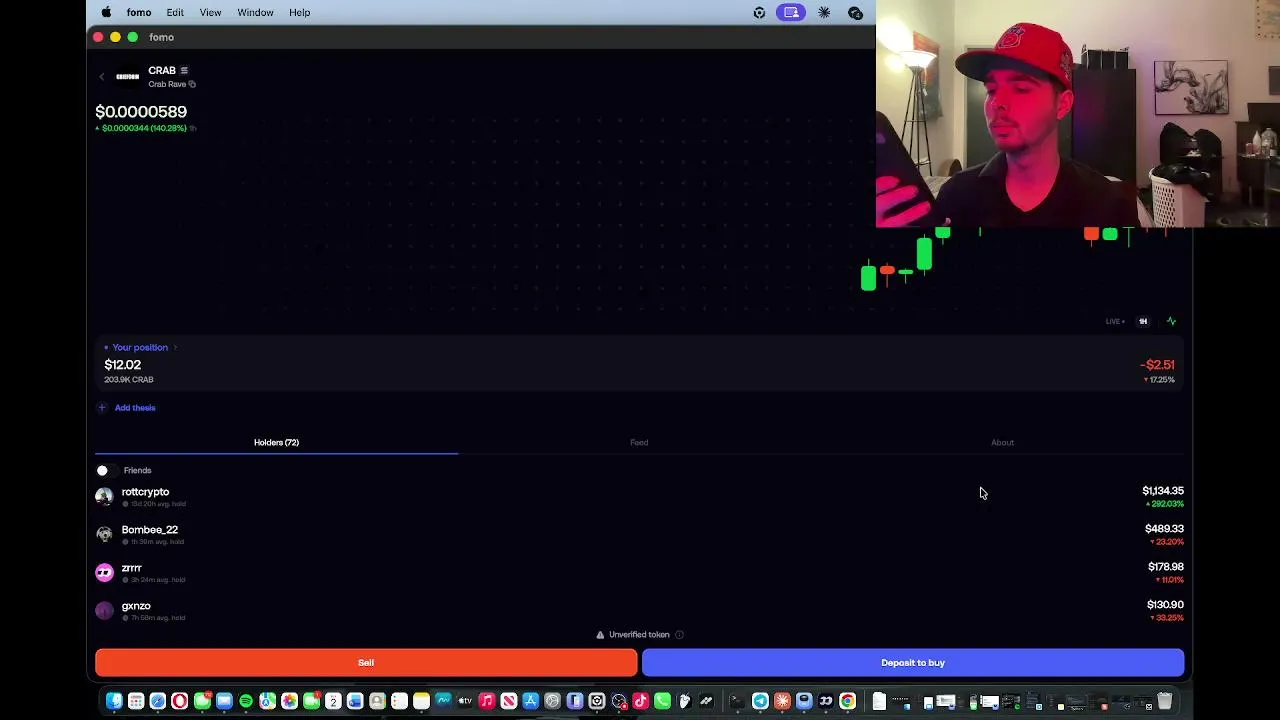1280x720 pixels.
Task: Open WhatsApp from the Dock
Action: [x=662, y=701]
